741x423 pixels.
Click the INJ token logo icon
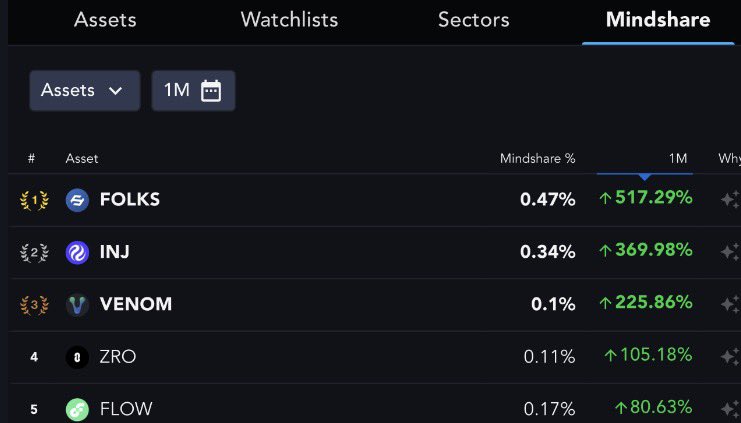pyautogui.click(x=77, y=253)
